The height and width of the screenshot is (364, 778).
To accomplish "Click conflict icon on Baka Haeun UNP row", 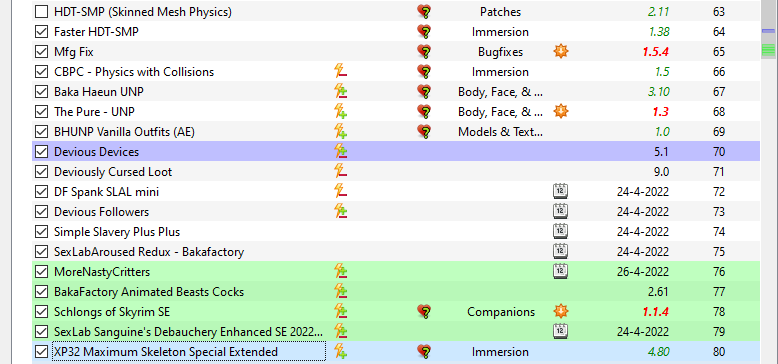I will pyautogui.click(x=340, y=91).
